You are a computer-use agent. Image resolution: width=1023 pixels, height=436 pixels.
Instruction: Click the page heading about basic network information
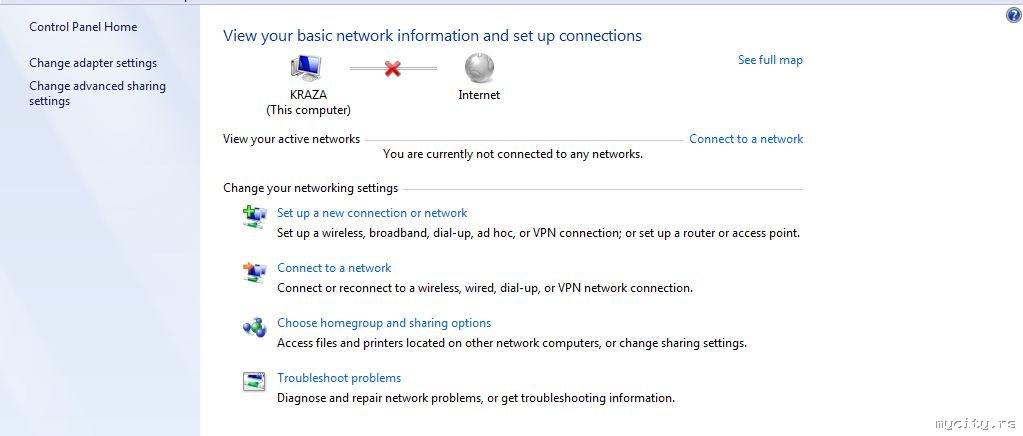click(x=432, y=36)
